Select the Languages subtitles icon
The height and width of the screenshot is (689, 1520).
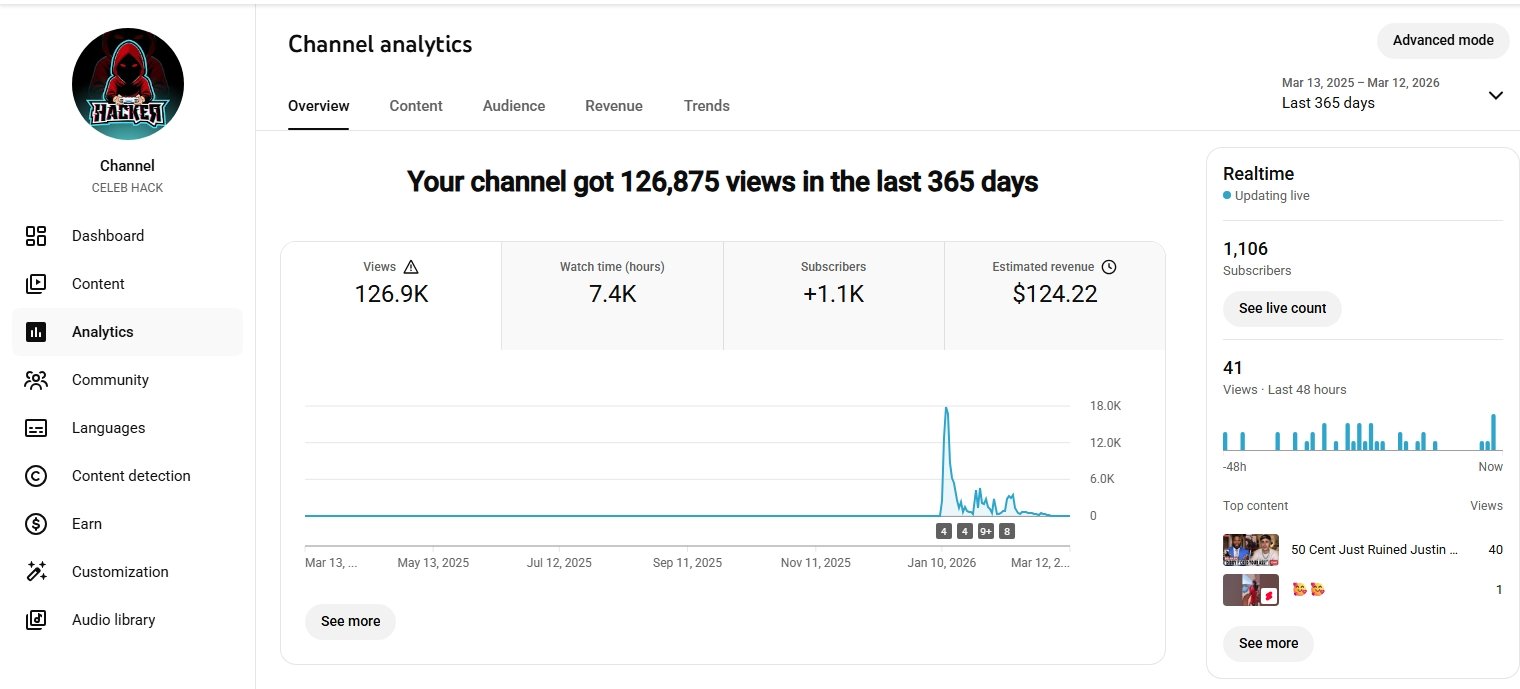pos(36,428)
